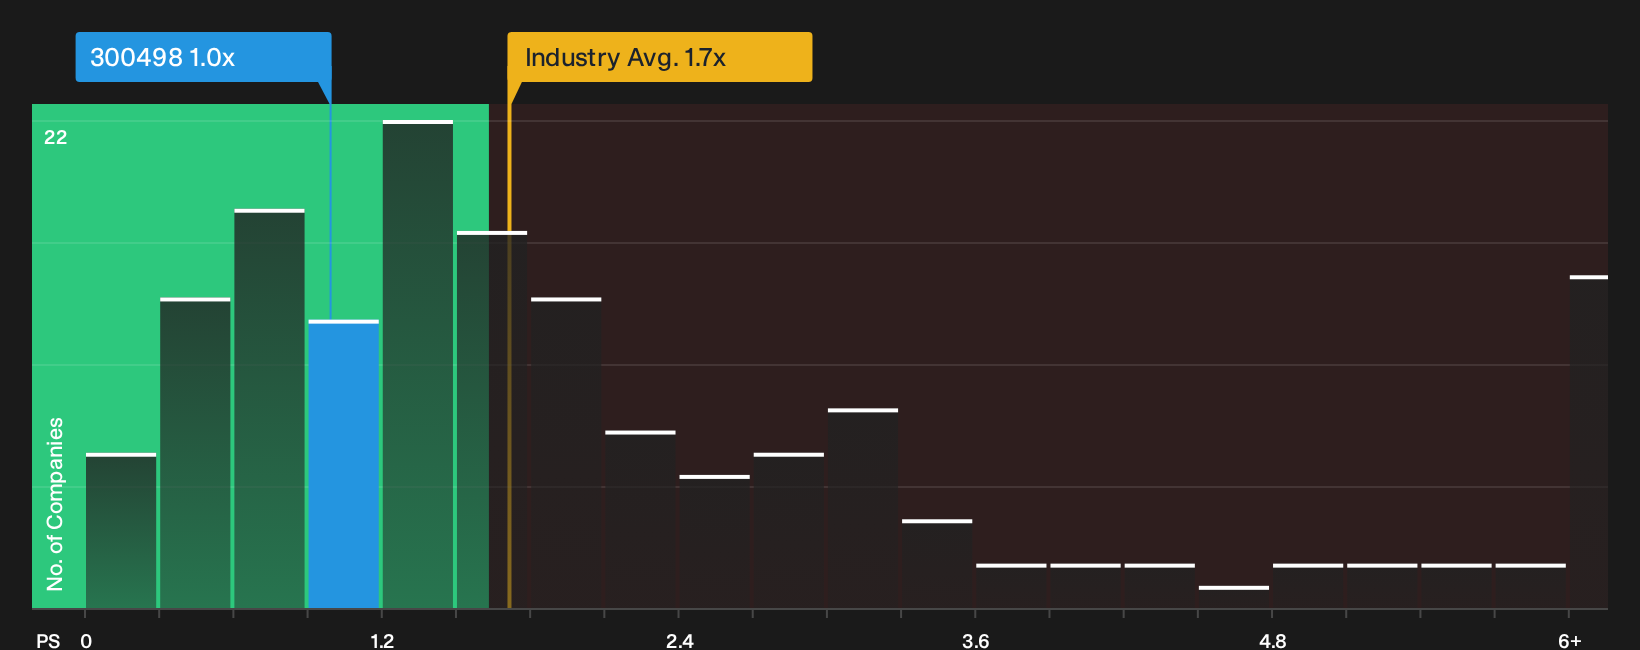Click the '22' y-axis value
Screen dimensions: 1640x650
pos(56,137)
